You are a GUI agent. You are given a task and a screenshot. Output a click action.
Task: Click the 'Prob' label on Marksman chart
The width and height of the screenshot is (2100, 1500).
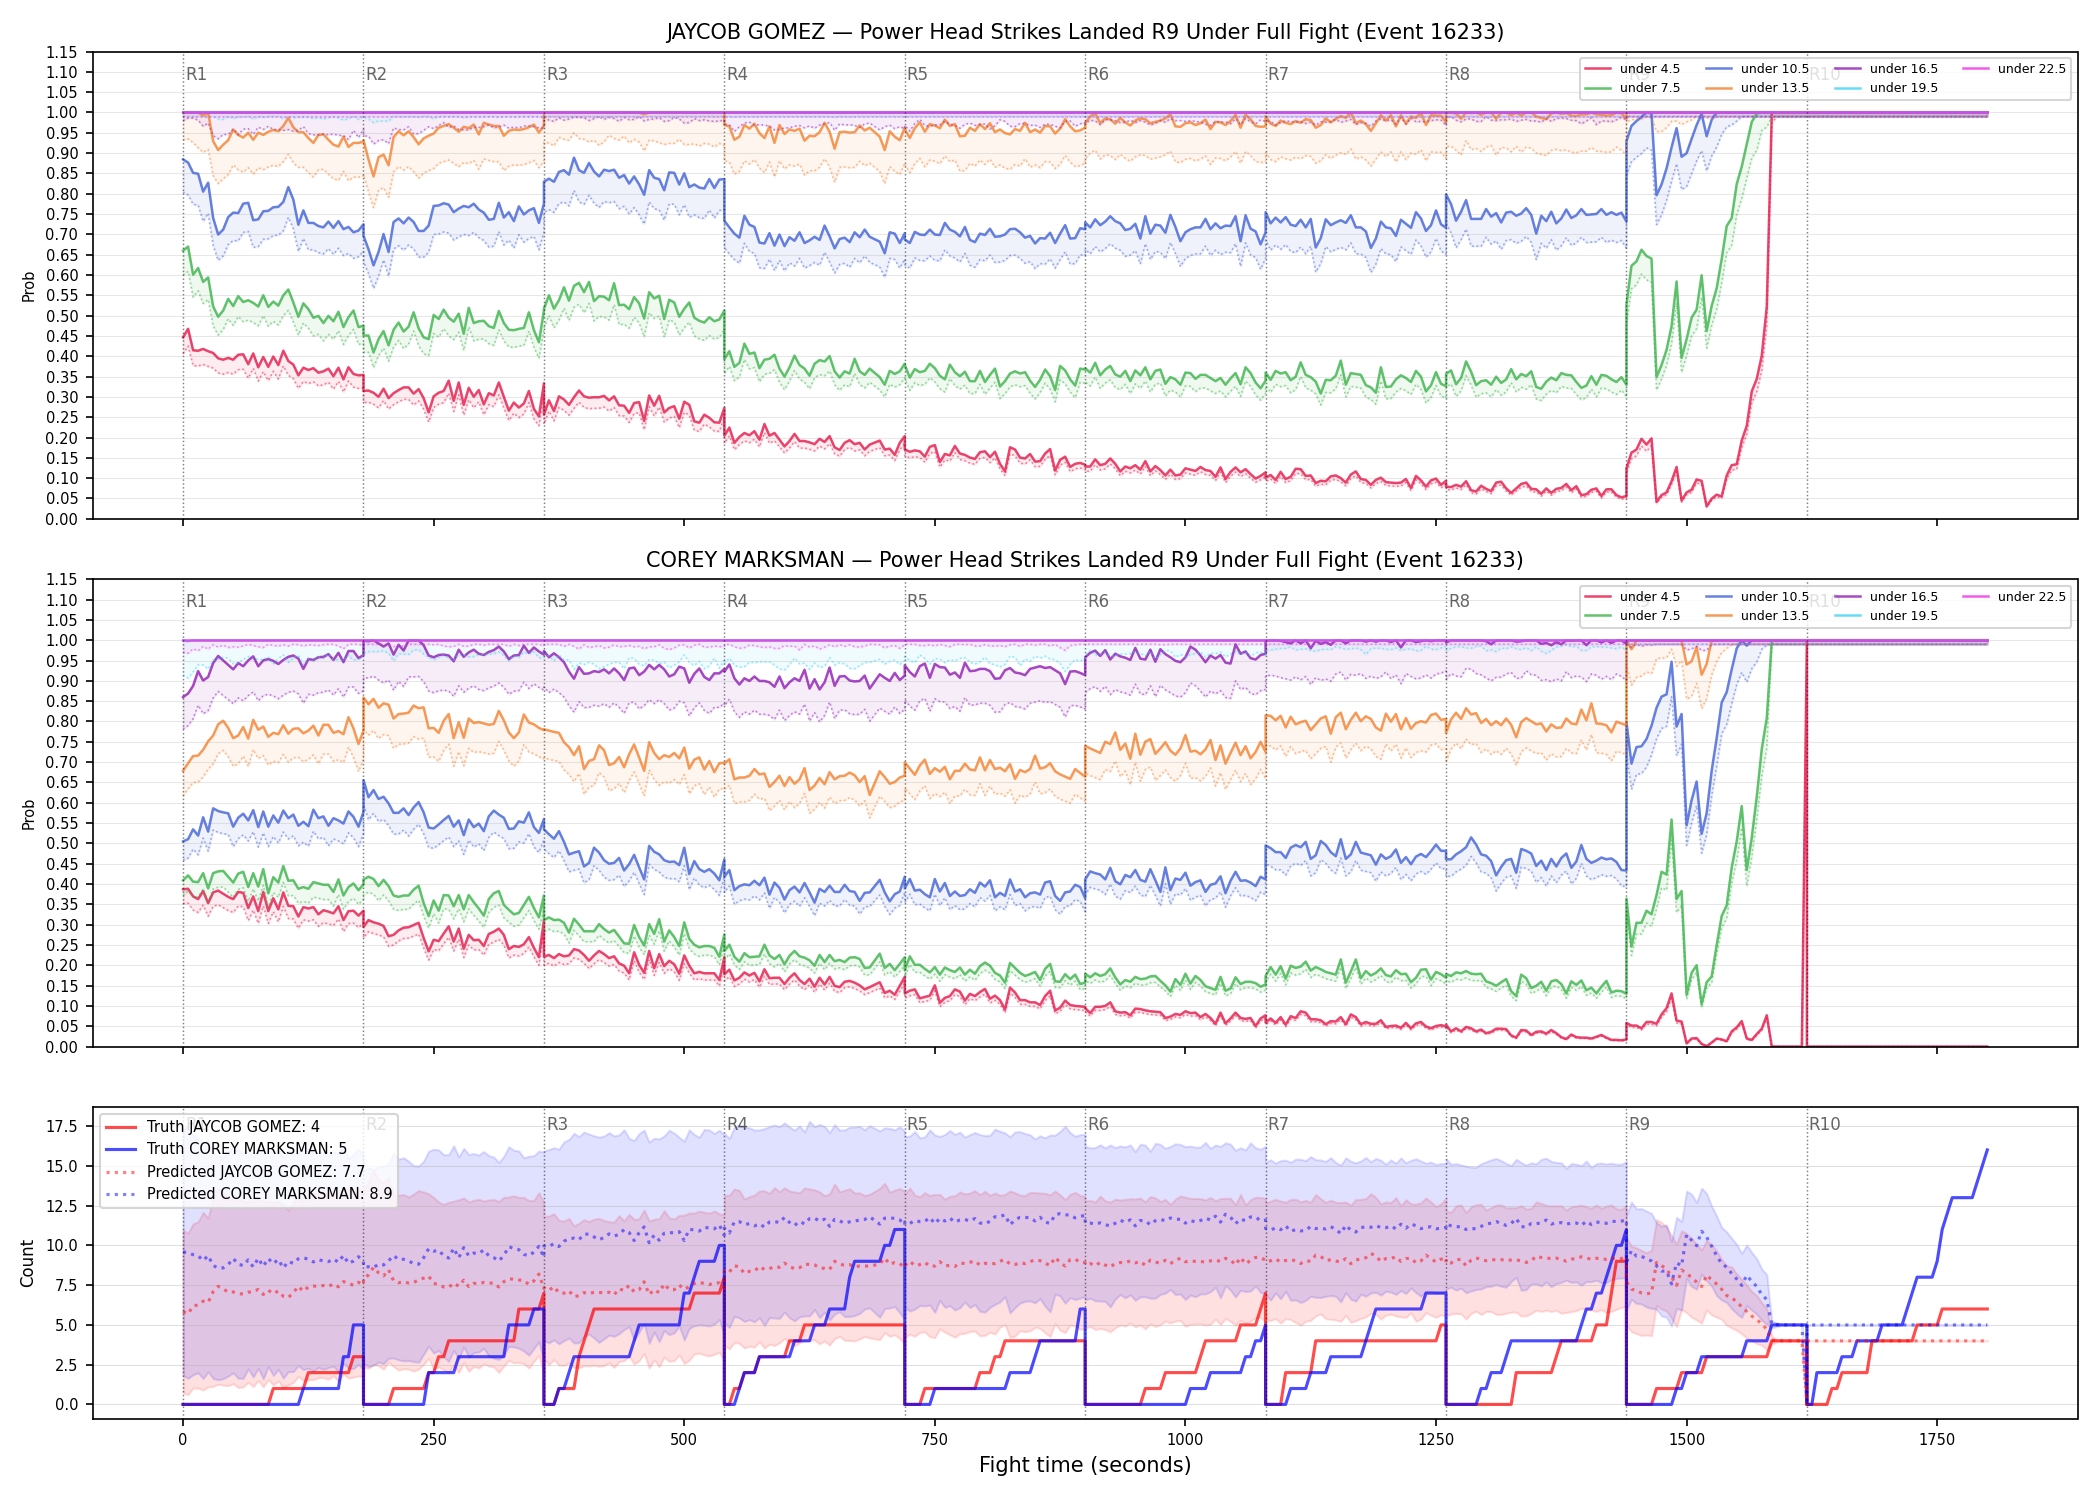tap(29, 814)
